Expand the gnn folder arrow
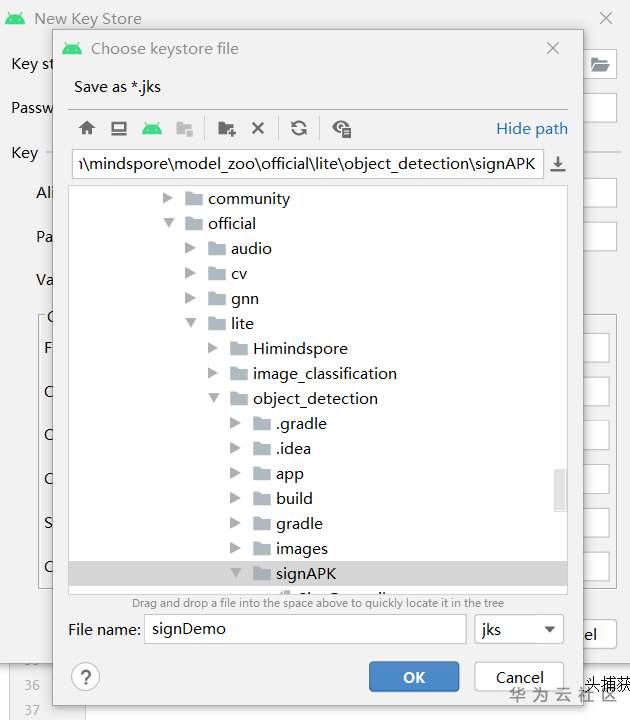The height and width of the screenshot is (720, 630). tap(190, 298)
